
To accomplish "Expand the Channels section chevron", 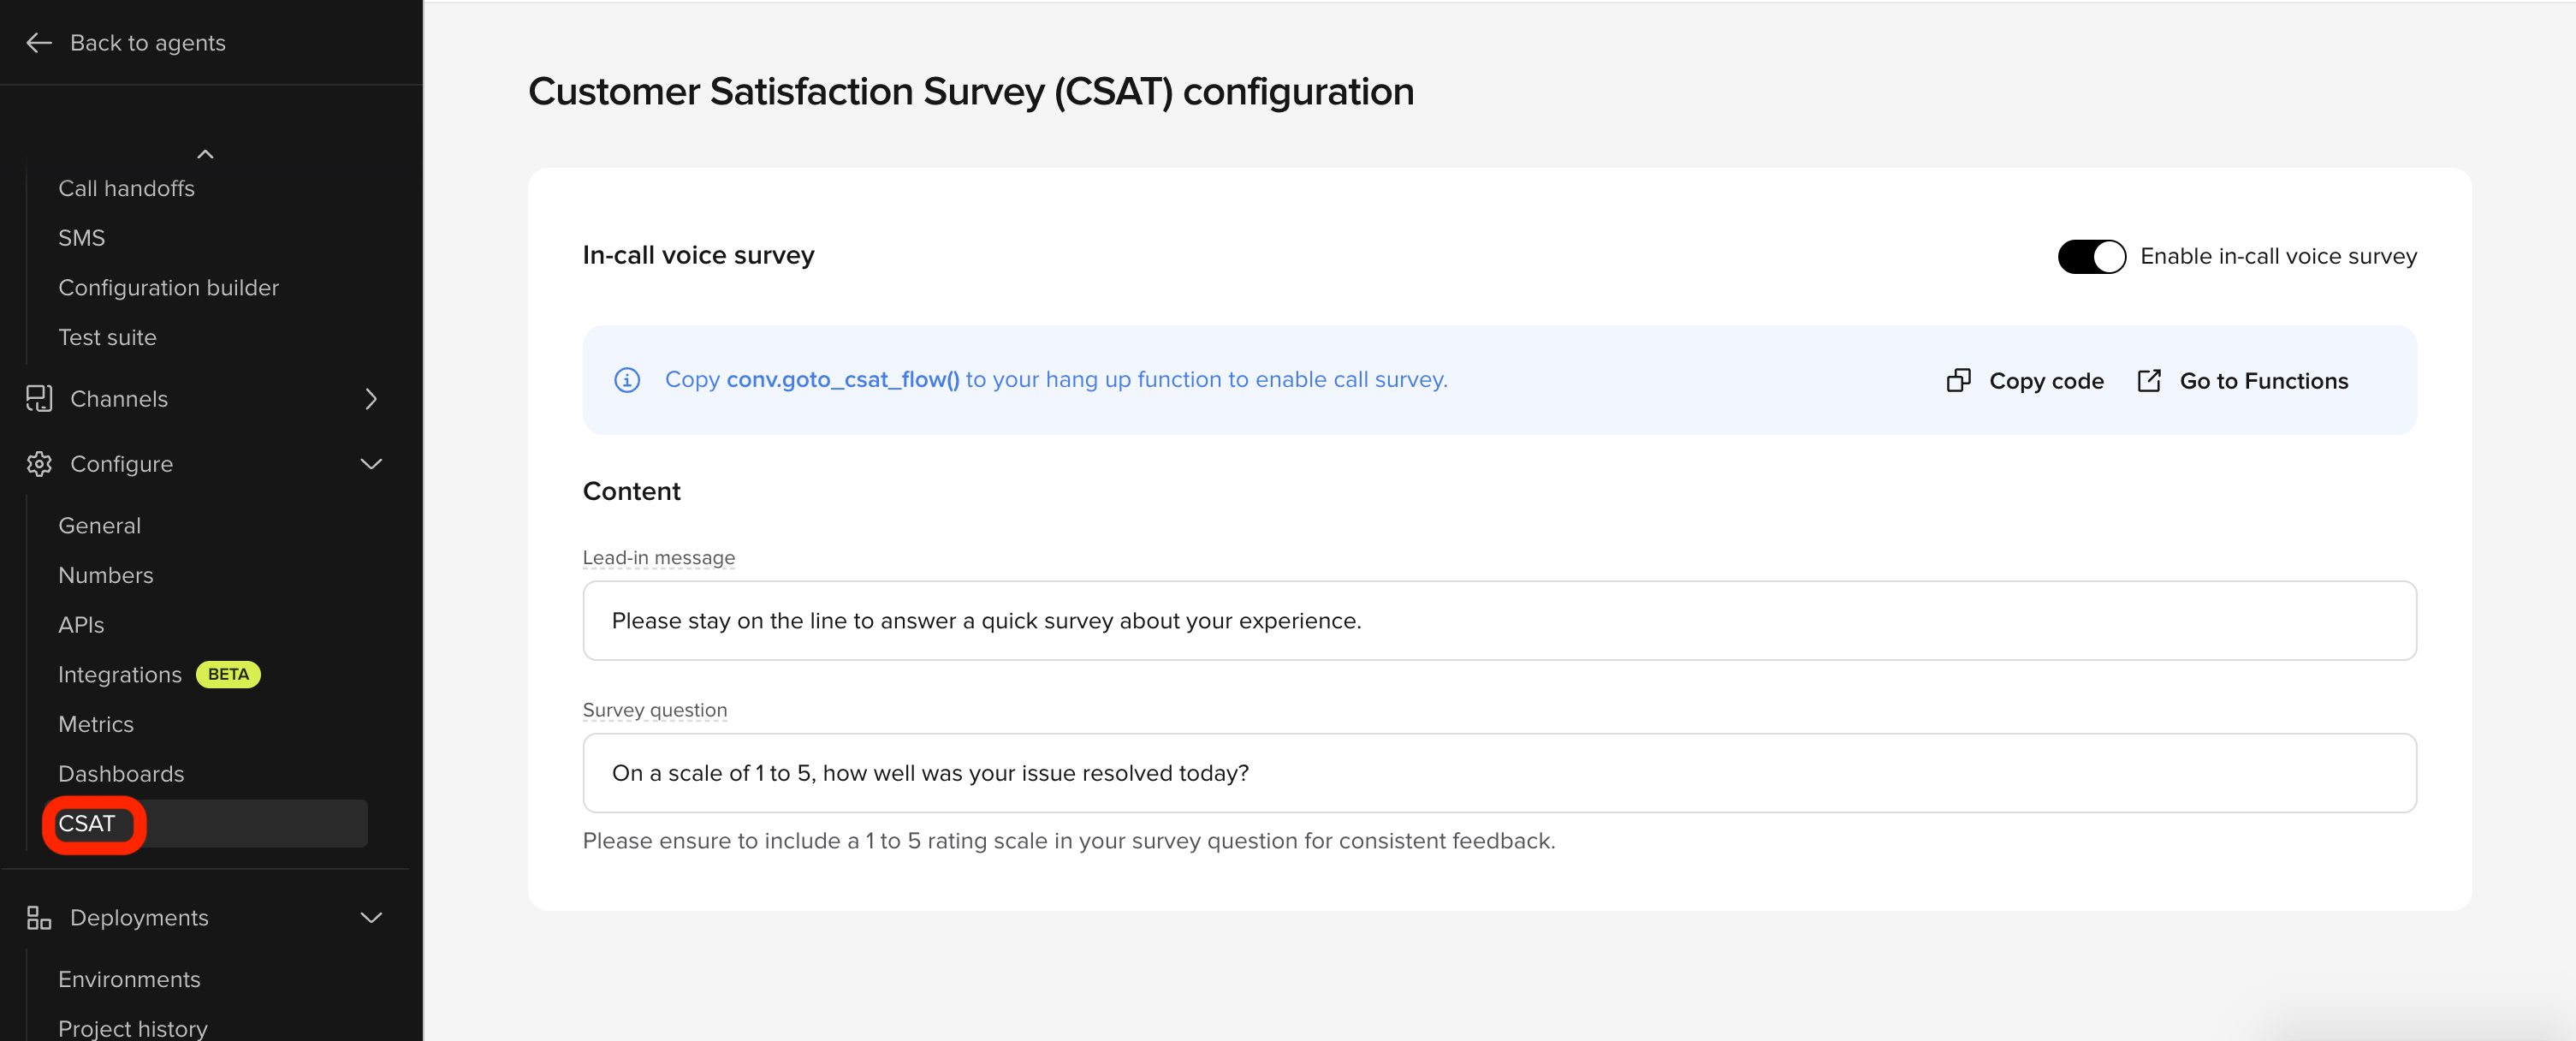I will (x=371, y=399).
